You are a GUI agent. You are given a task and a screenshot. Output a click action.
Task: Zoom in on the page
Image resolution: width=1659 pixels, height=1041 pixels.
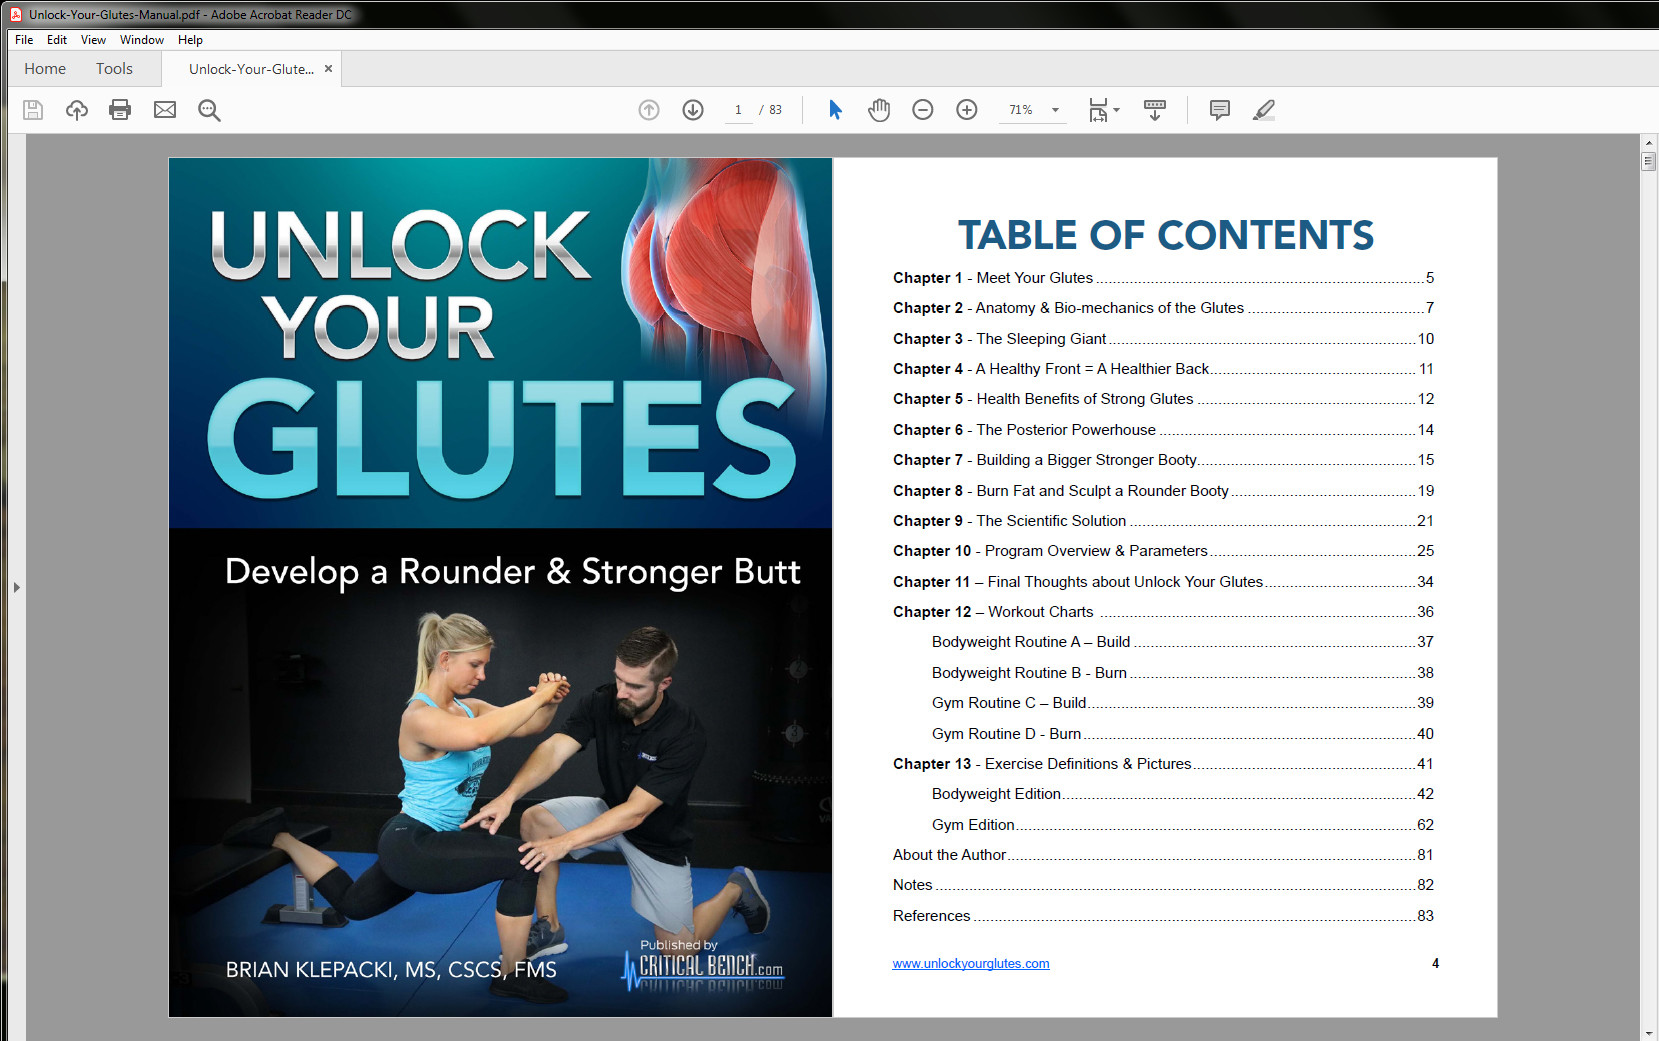click(966, 110)
